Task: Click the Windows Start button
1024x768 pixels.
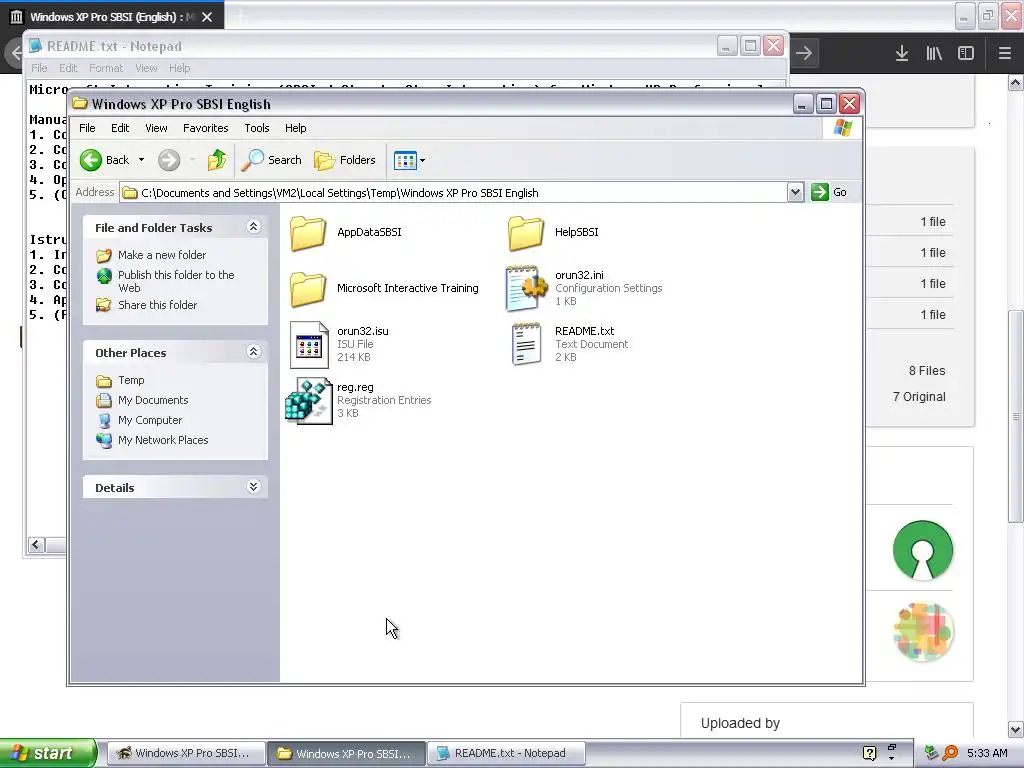Action: coord(48,753)
